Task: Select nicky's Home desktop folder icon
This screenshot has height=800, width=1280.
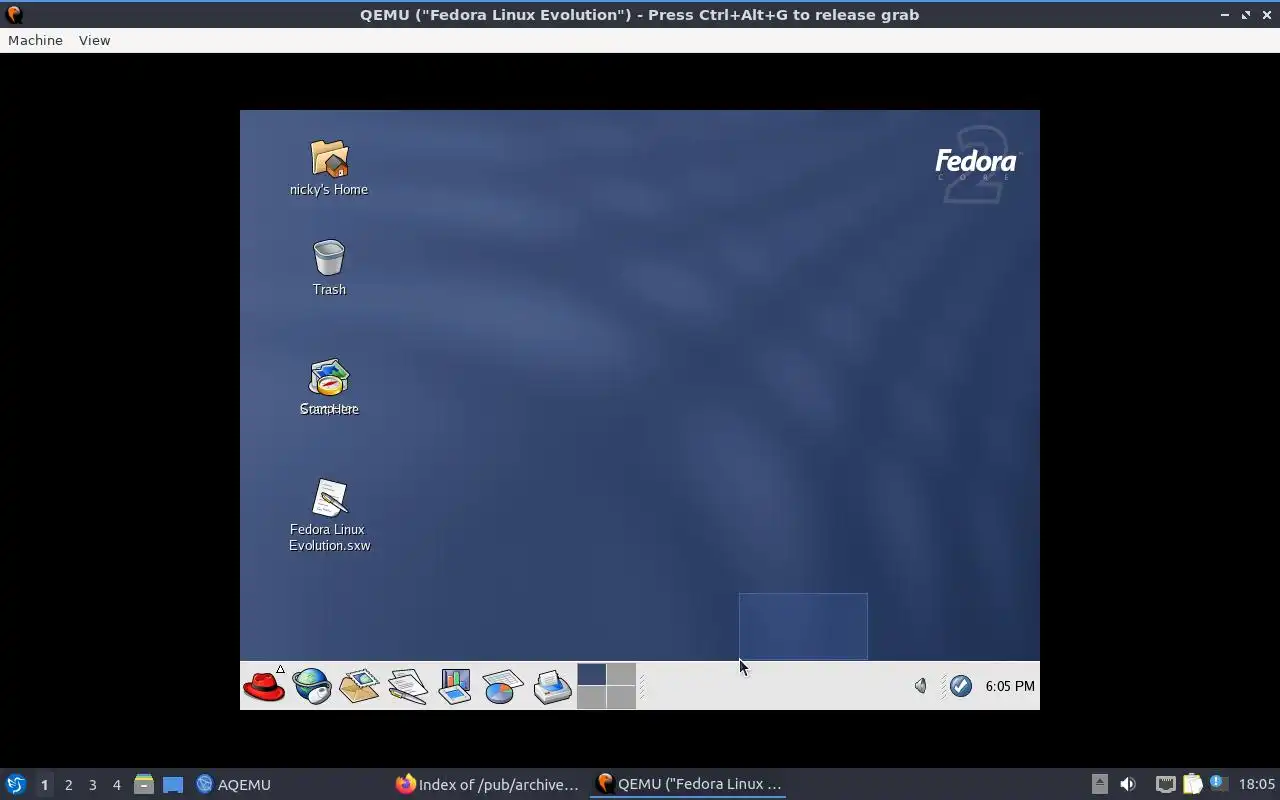Action: pyautogui.click(x=329, y=168)
